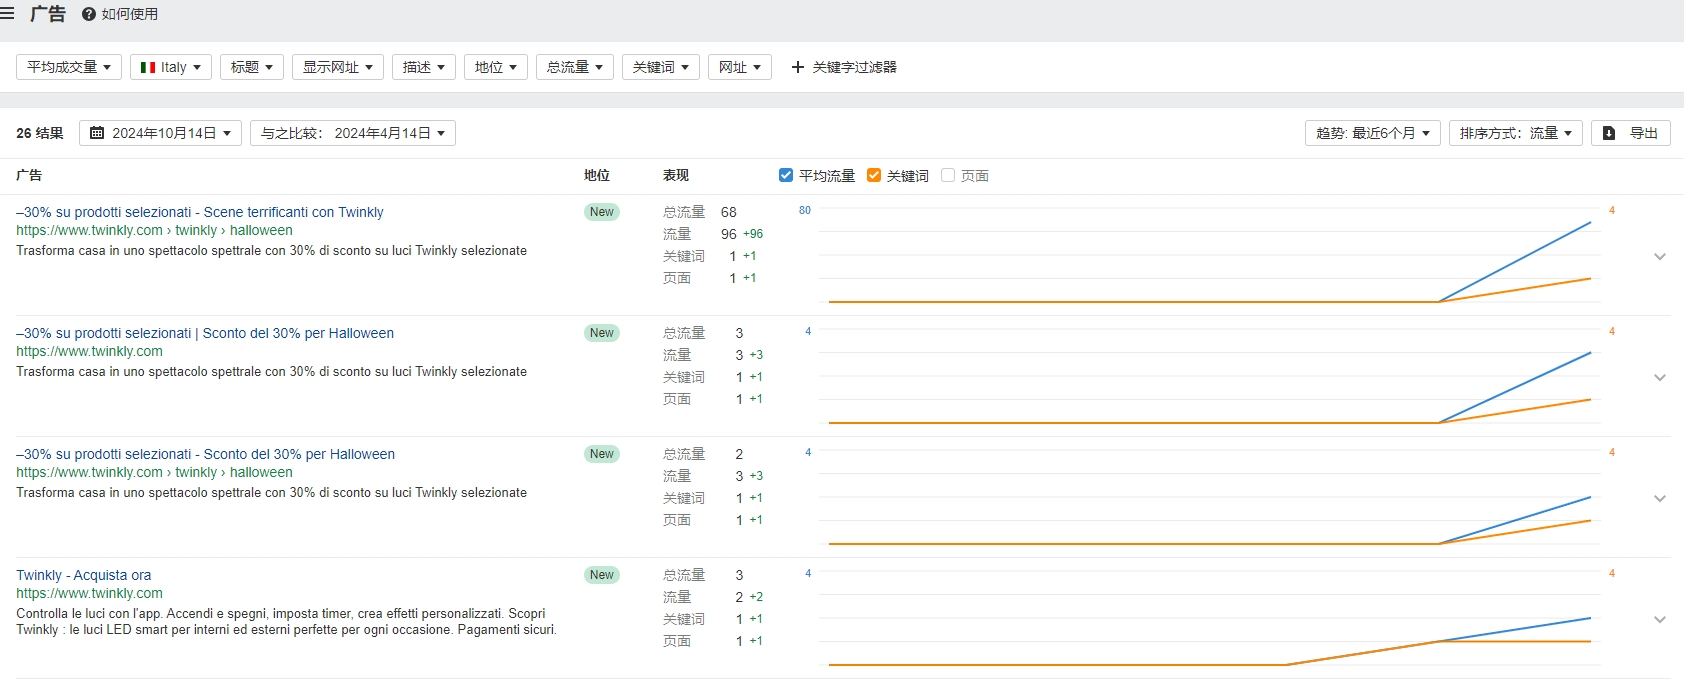Image resolution: width=1684 pixels, height=679 pixels.
Task: Open the 排序方式: 流量 dropdown
Action: [1516, 133]
